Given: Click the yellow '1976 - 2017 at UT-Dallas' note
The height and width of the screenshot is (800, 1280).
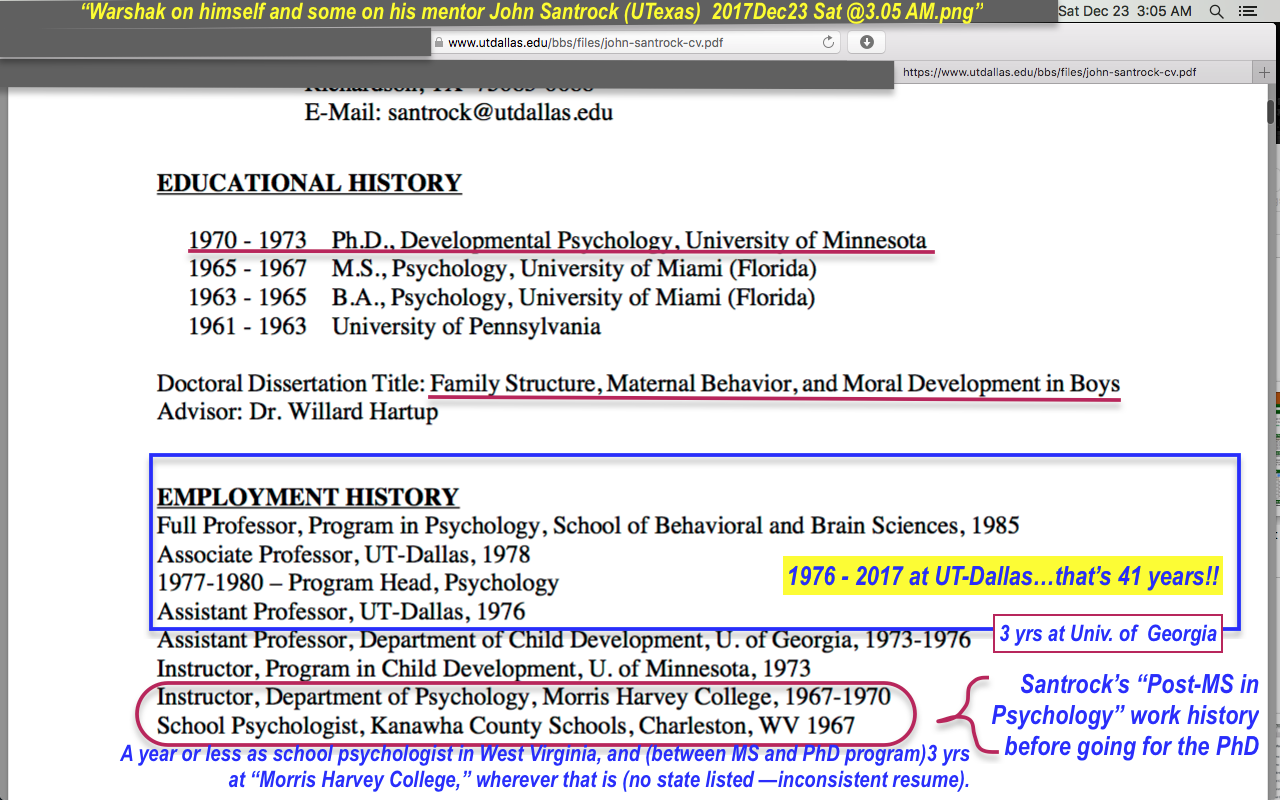Looking at the screenshot, I should coord(1005,577).
